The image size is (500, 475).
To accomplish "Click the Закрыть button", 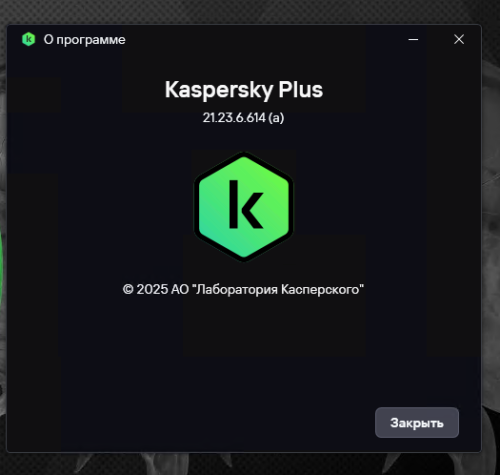I will coord(417,422).
